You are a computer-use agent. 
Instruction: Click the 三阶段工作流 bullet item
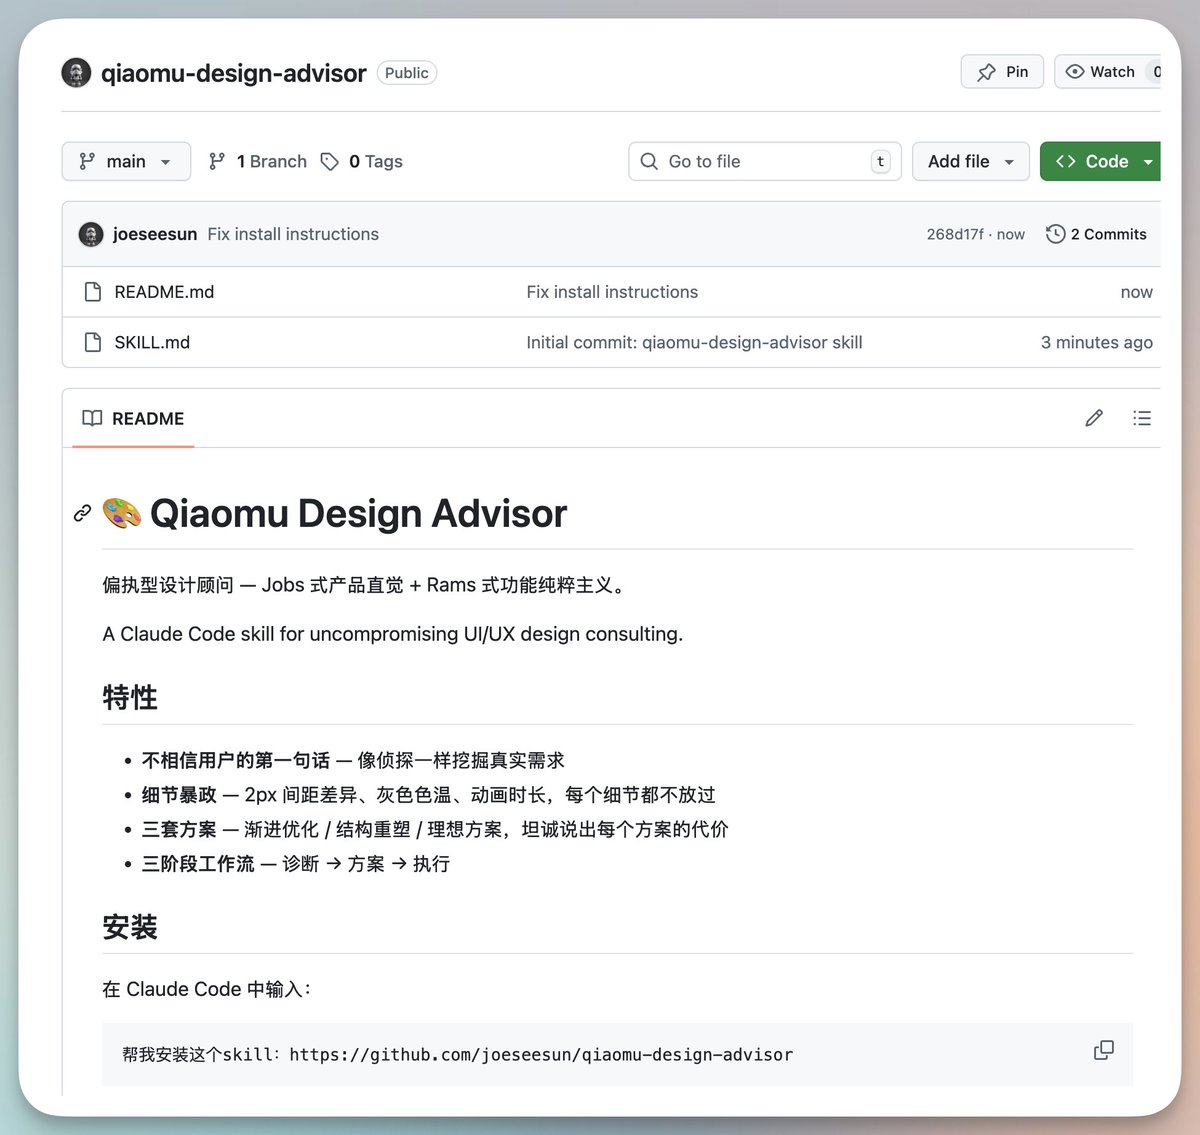tap(295, 863)
